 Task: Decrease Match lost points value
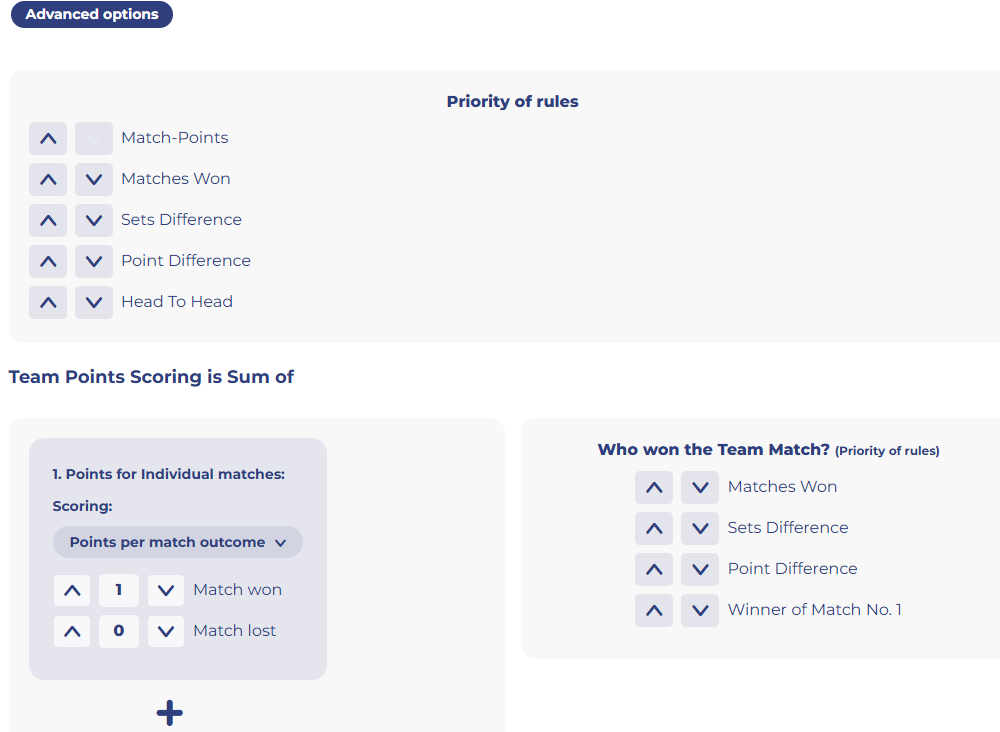coord(166,631)
